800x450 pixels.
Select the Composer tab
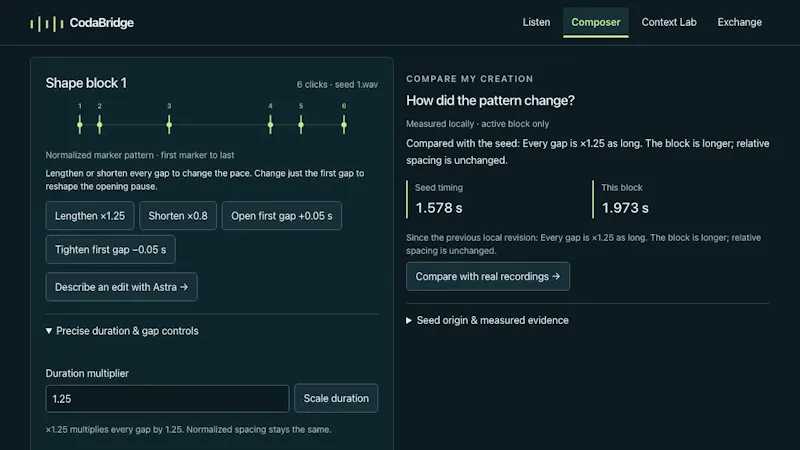point(595,22)
